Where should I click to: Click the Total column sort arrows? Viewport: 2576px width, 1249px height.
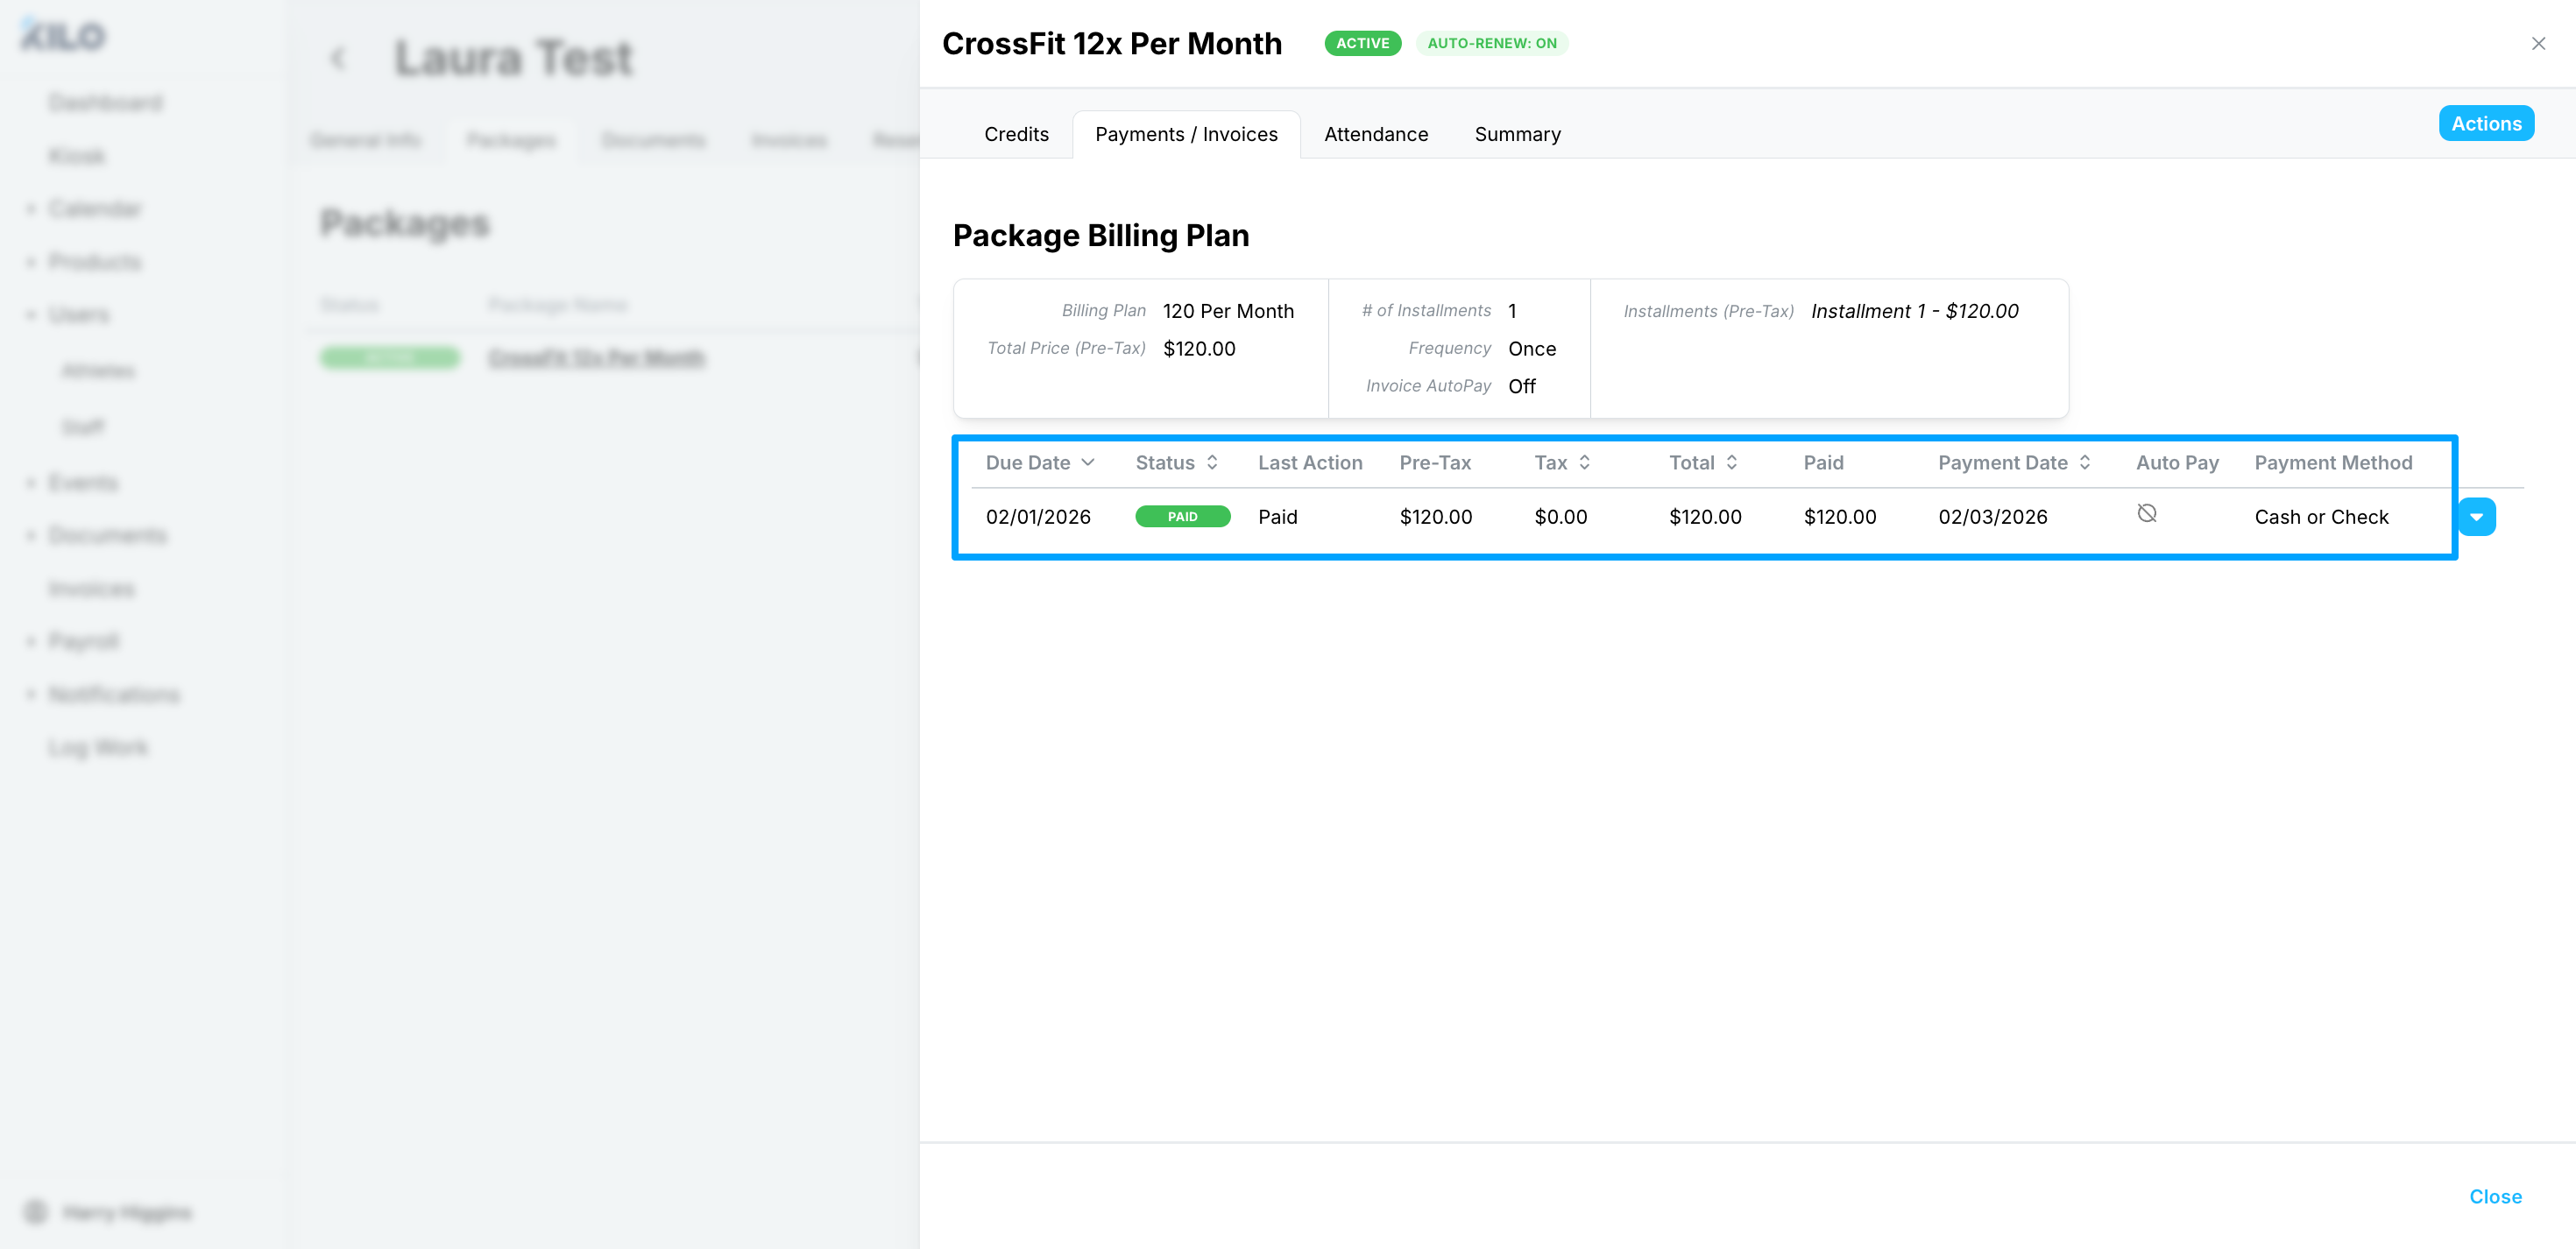pyautogui.click(x=1731, y=462)
